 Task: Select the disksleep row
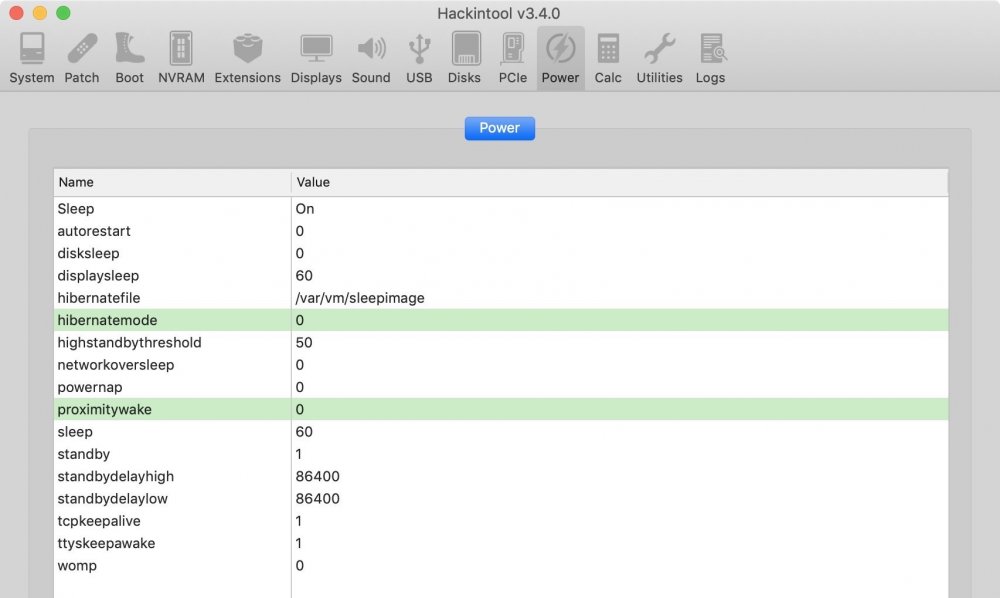pos(501,253)
